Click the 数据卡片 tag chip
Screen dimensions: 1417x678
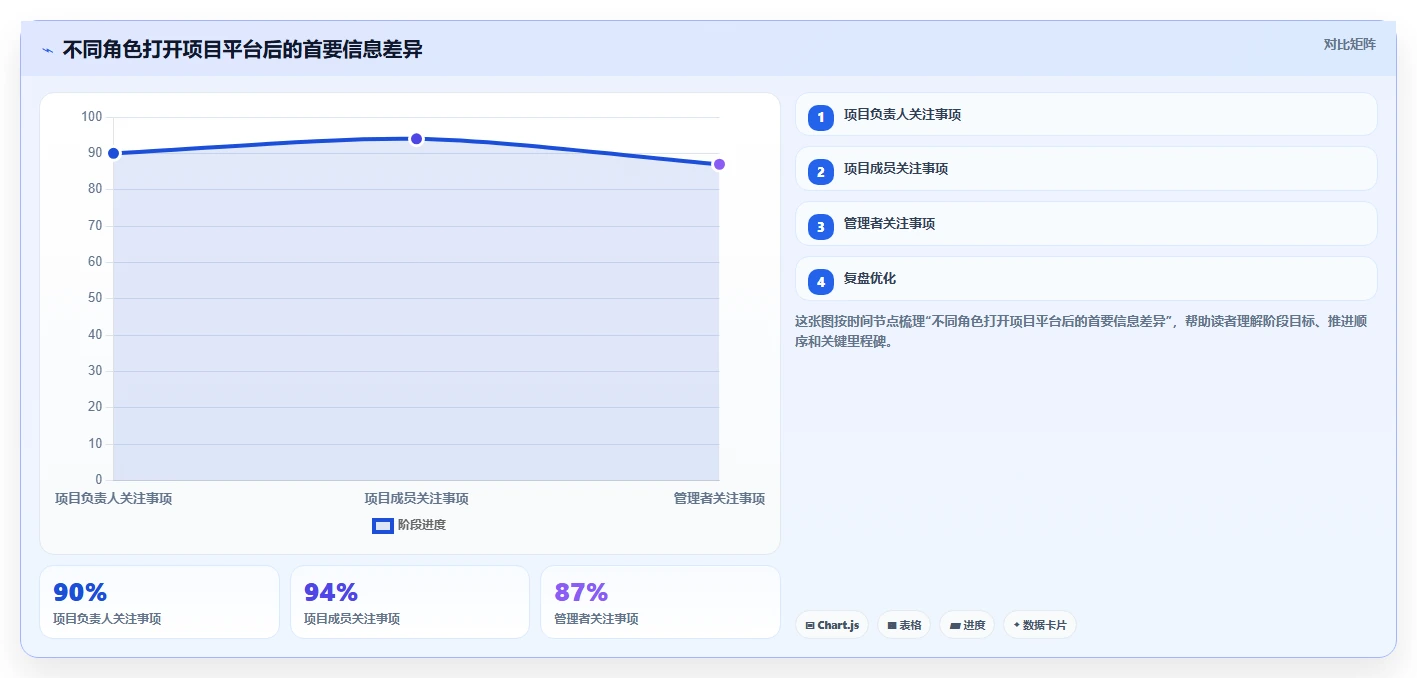pyautogui.click(x=1040, y=625)
